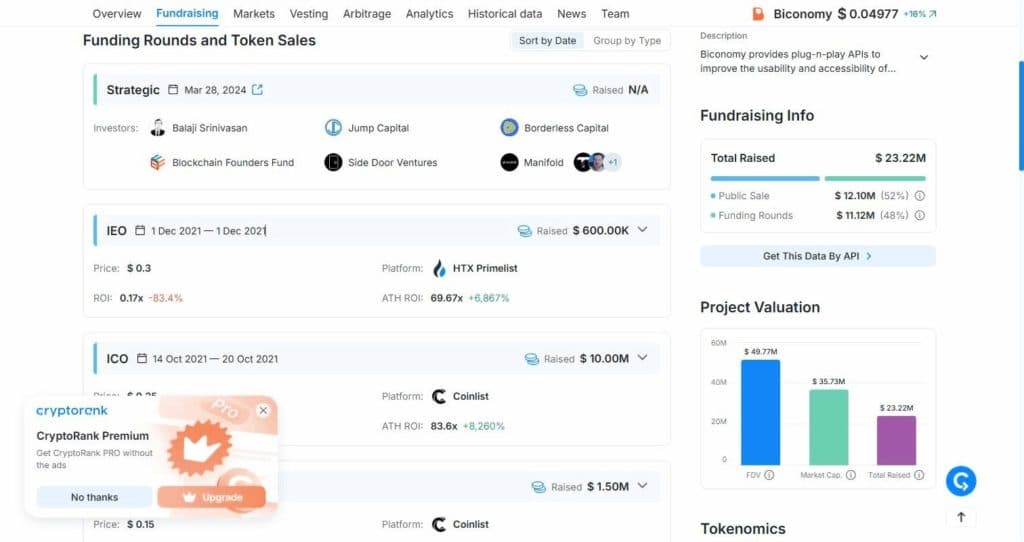
Task: Click the Jump Capital logo icon
Action: (x=333, y=127)
